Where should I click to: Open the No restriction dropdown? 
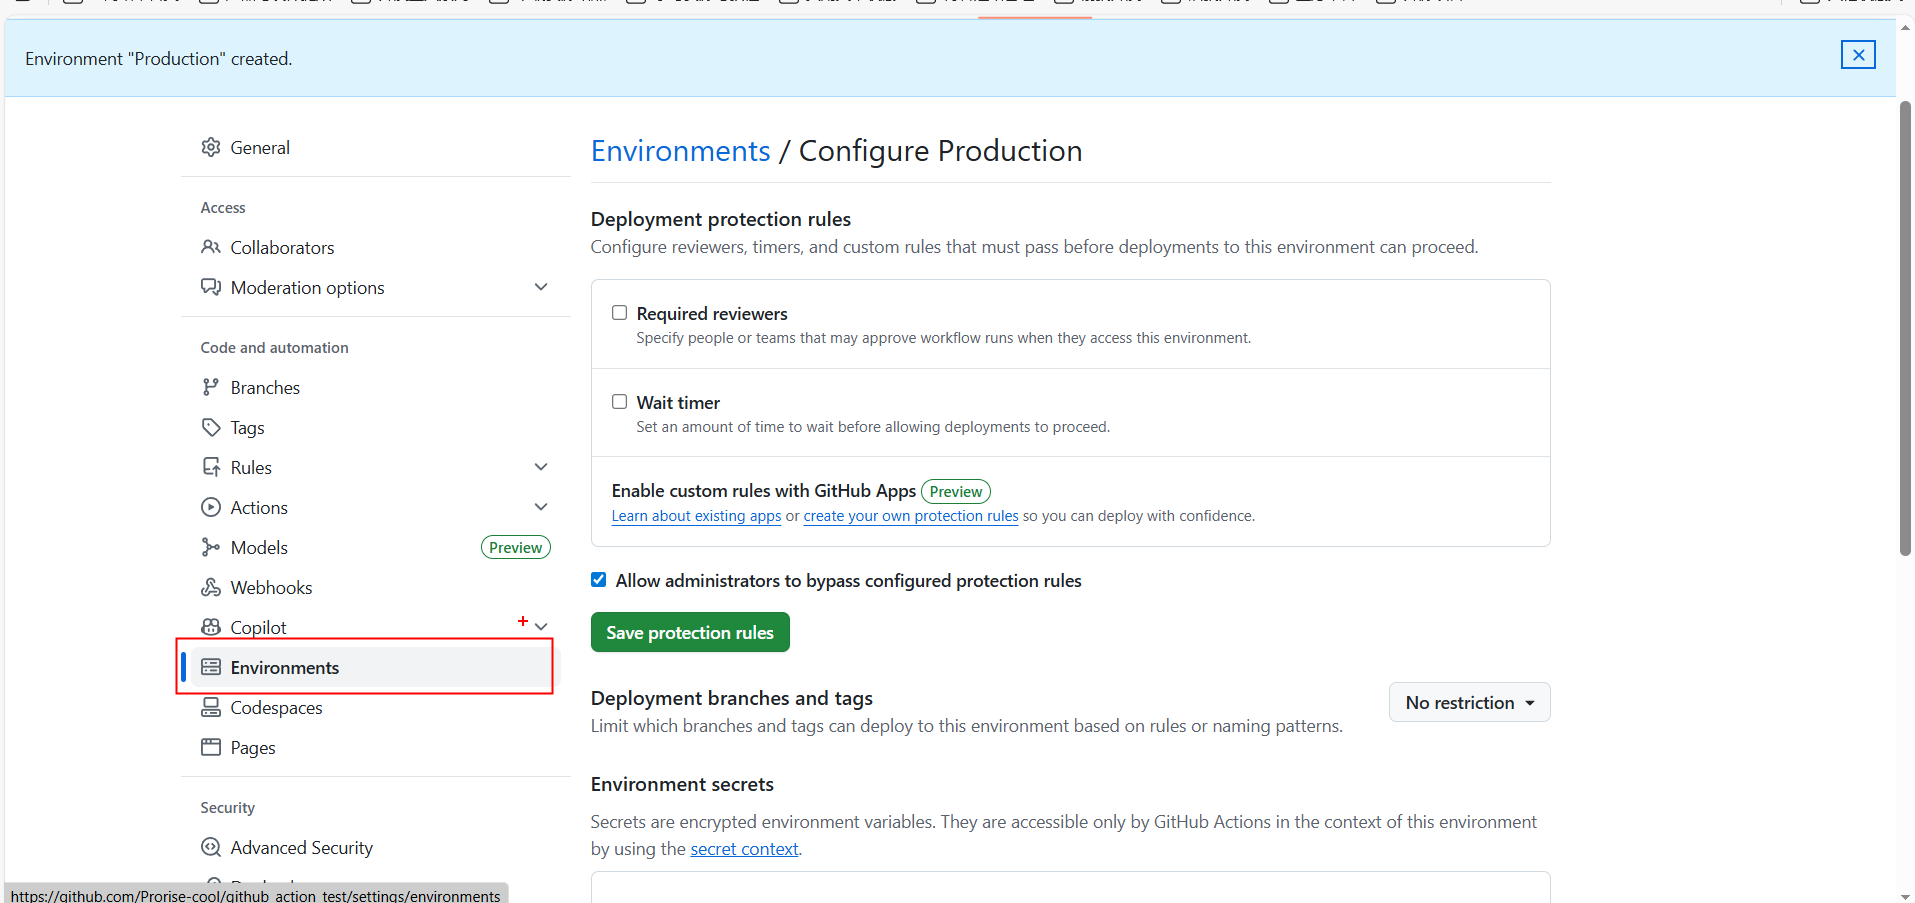click(x=1469, y=702)
